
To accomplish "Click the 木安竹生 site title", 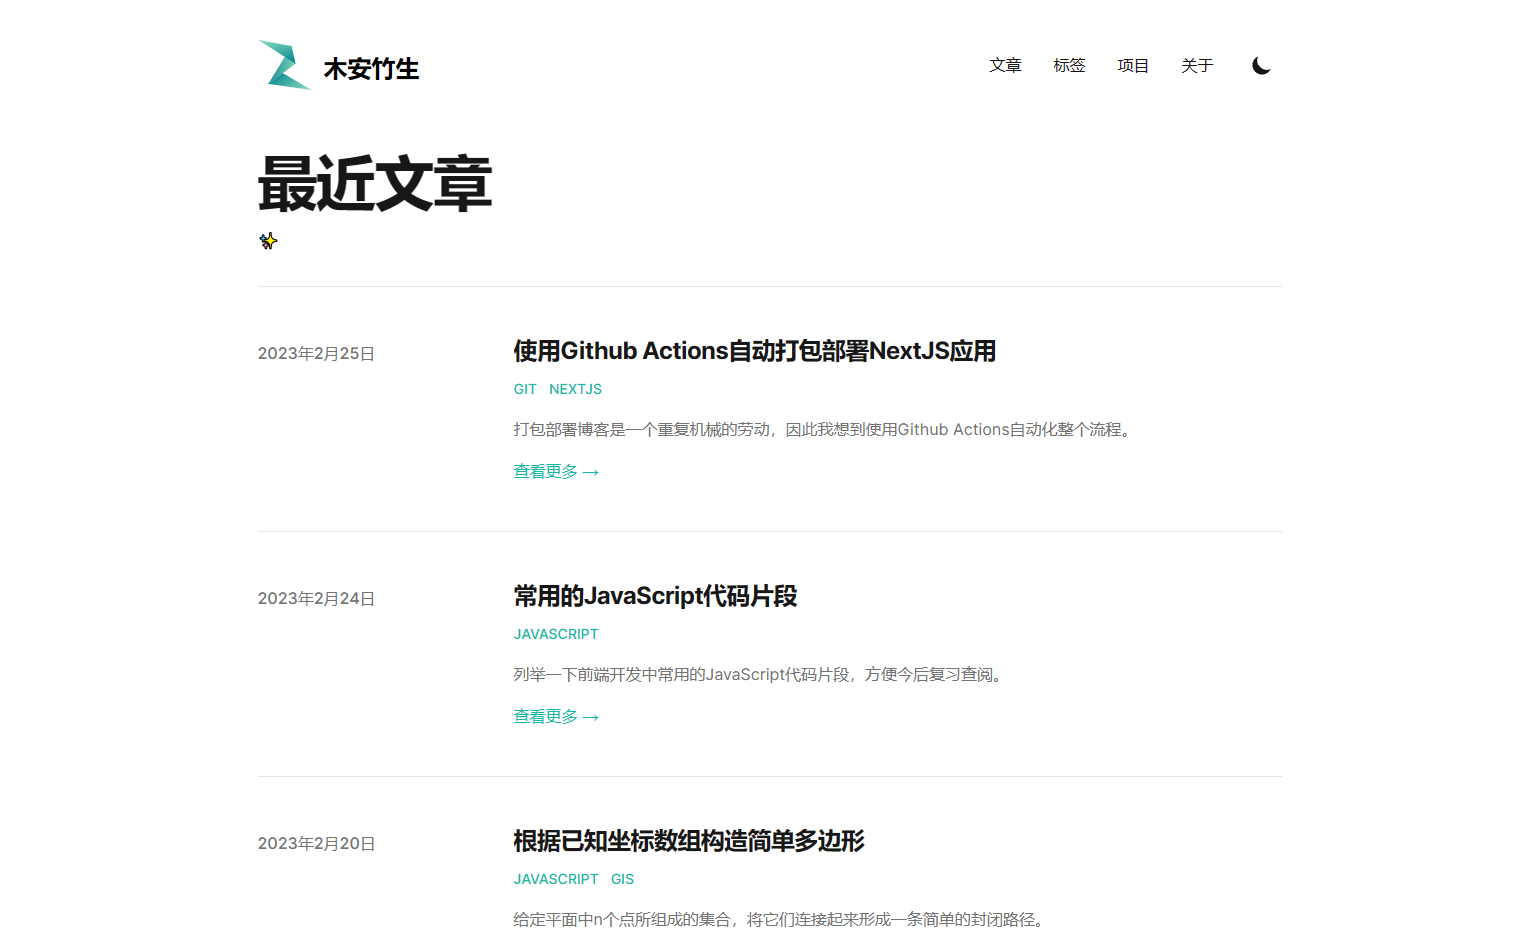I will pos(371,69).
